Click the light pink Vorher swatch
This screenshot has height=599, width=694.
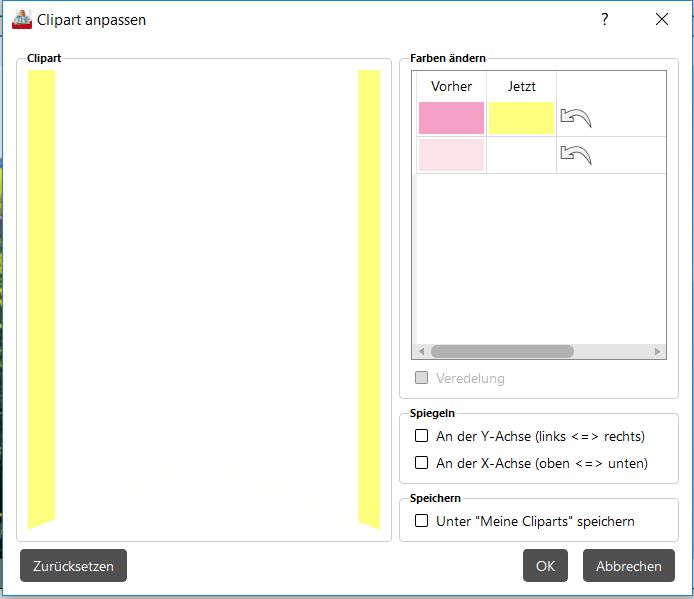click(x=451, y=155)
